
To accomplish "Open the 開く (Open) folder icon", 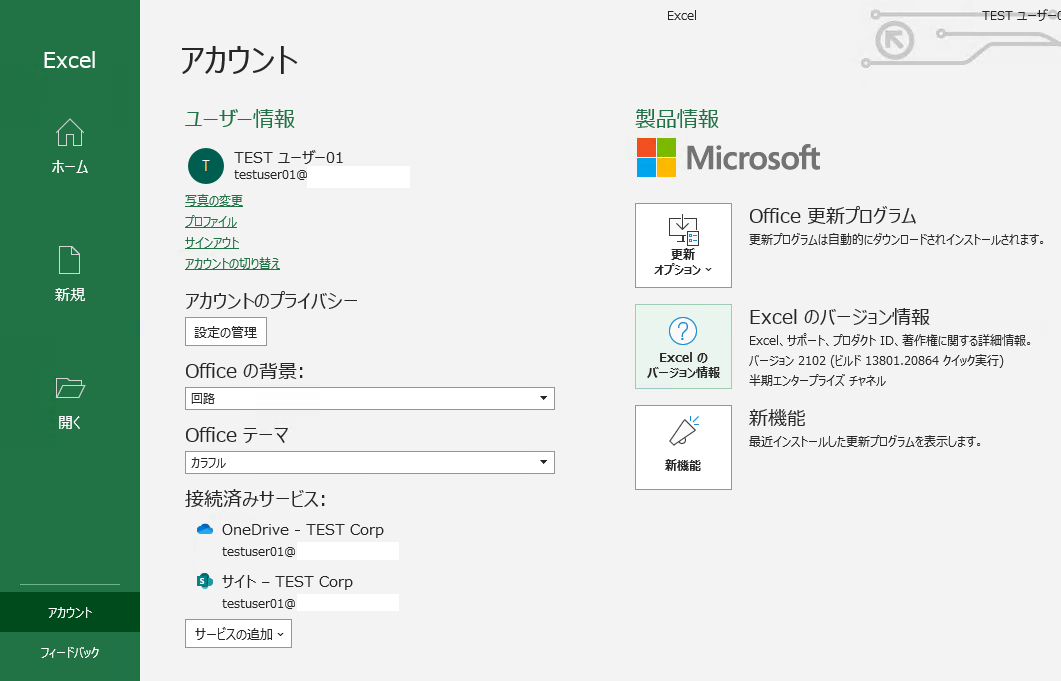I will pyautogui.click(x=70, y=388).
